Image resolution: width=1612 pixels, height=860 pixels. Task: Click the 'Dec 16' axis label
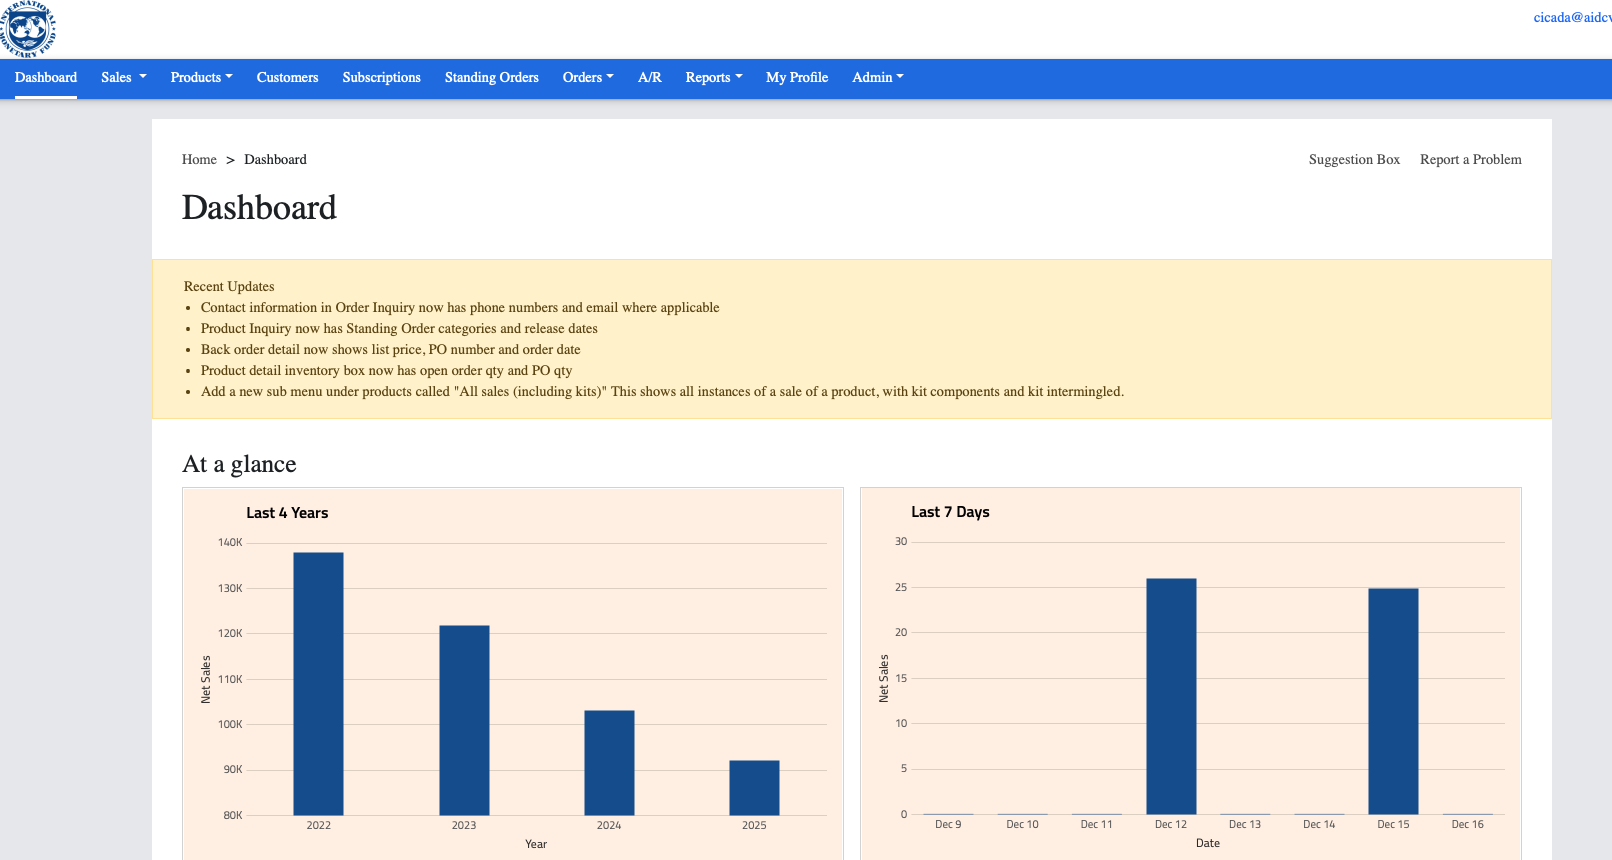(x=1467, y=824)
